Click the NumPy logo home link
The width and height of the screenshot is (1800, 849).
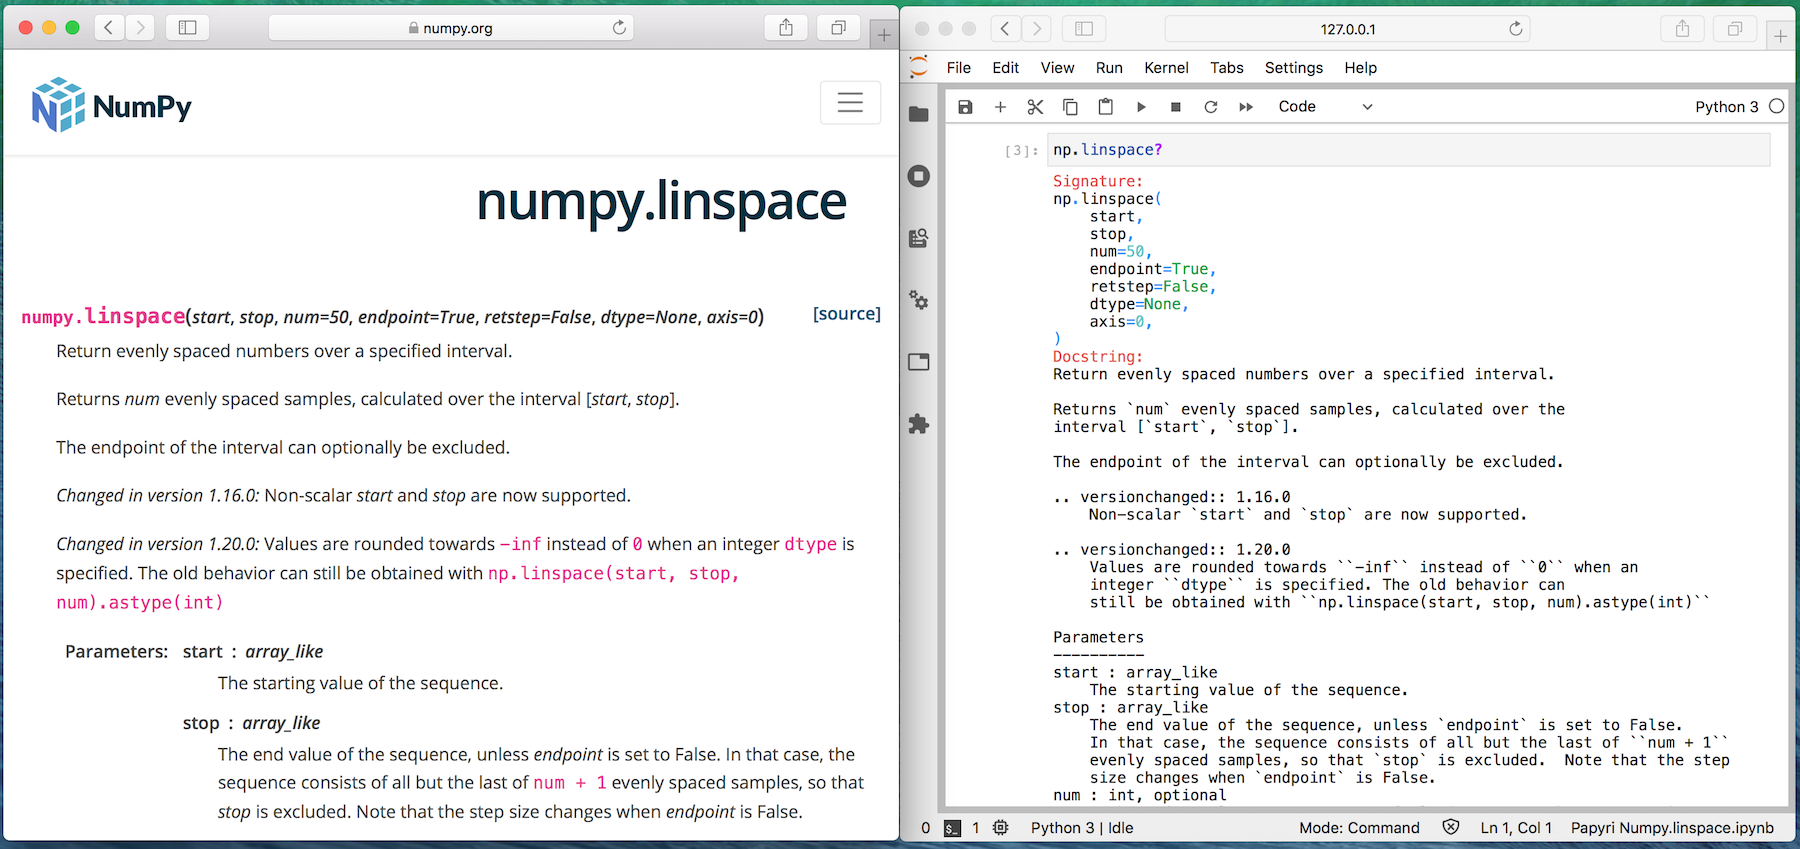pos(112,105)
